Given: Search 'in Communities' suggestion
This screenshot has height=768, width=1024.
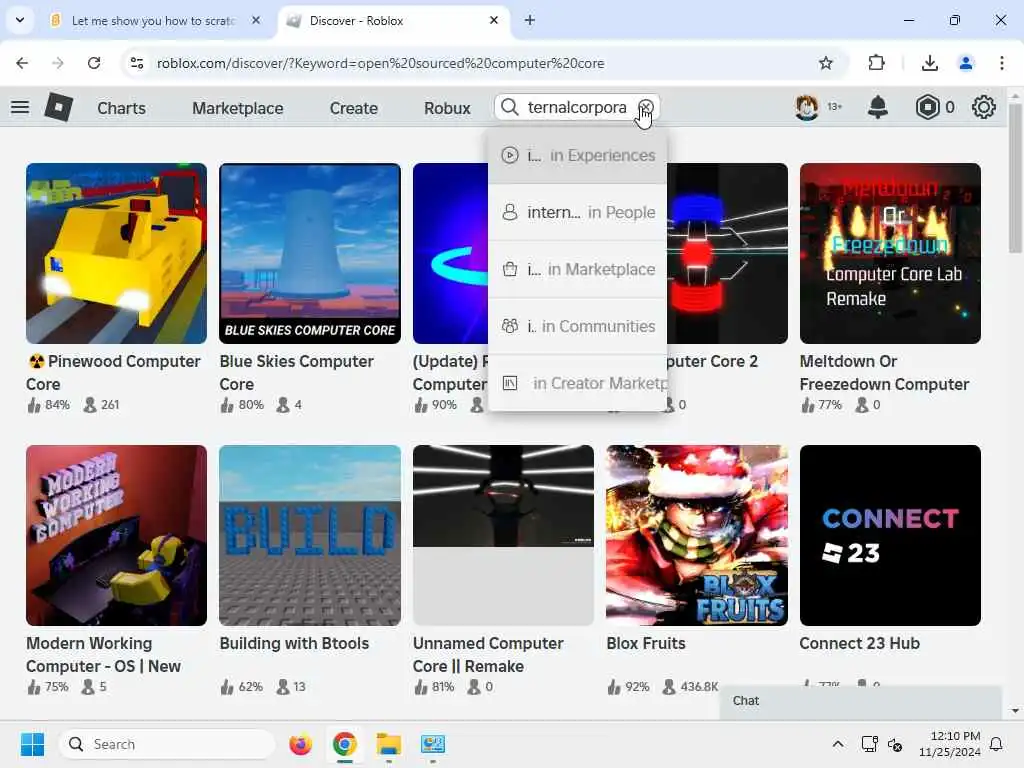Looking at the screenshot, I should click(577, 326).
